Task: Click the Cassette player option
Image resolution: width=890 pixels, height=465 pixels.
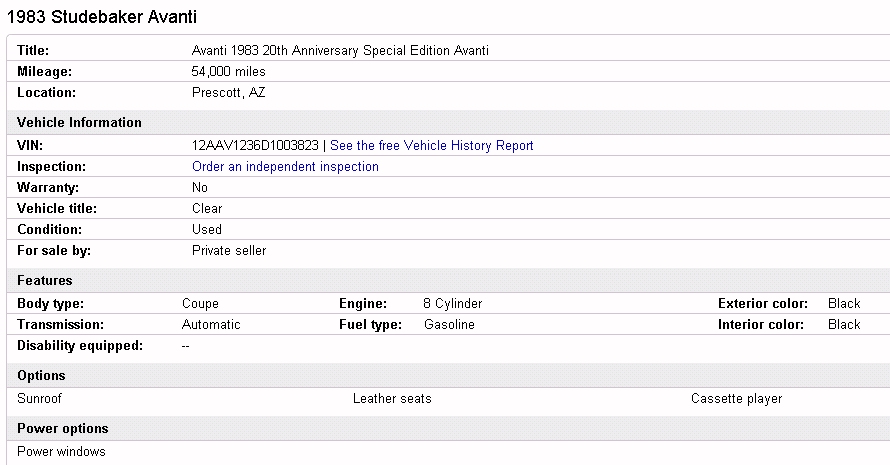Action: pos(736,399)
